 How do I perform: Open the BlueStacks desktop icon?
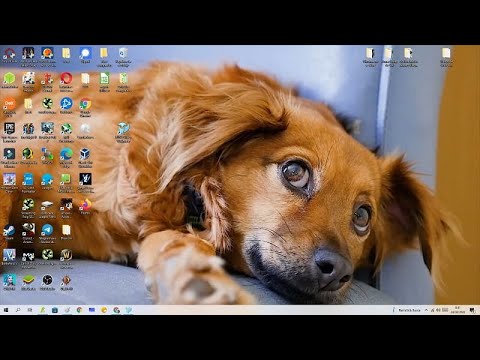28,280
